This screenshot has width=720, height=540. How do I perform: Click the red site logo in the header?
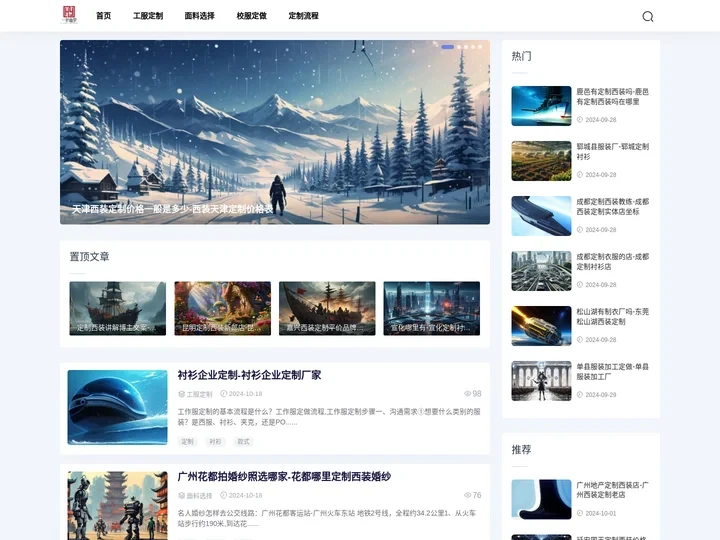(x=69, y=15)
